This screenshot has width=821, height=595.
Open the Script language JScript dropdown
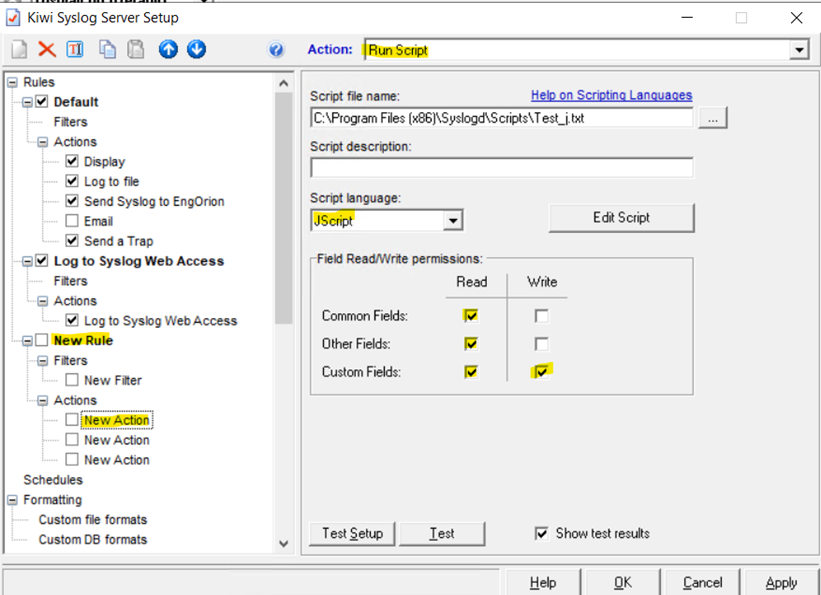pos(453,221)
